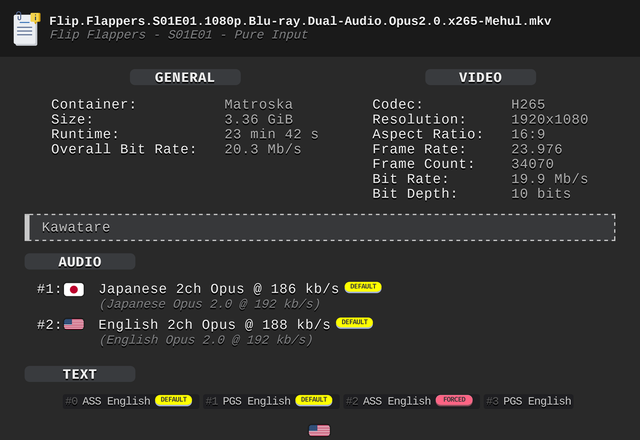This screenshot has height=440, width=640.
Task: Click the subtitle 'Flip Flappers - S01E01 - Pure Input'
Action: (178, 35)
